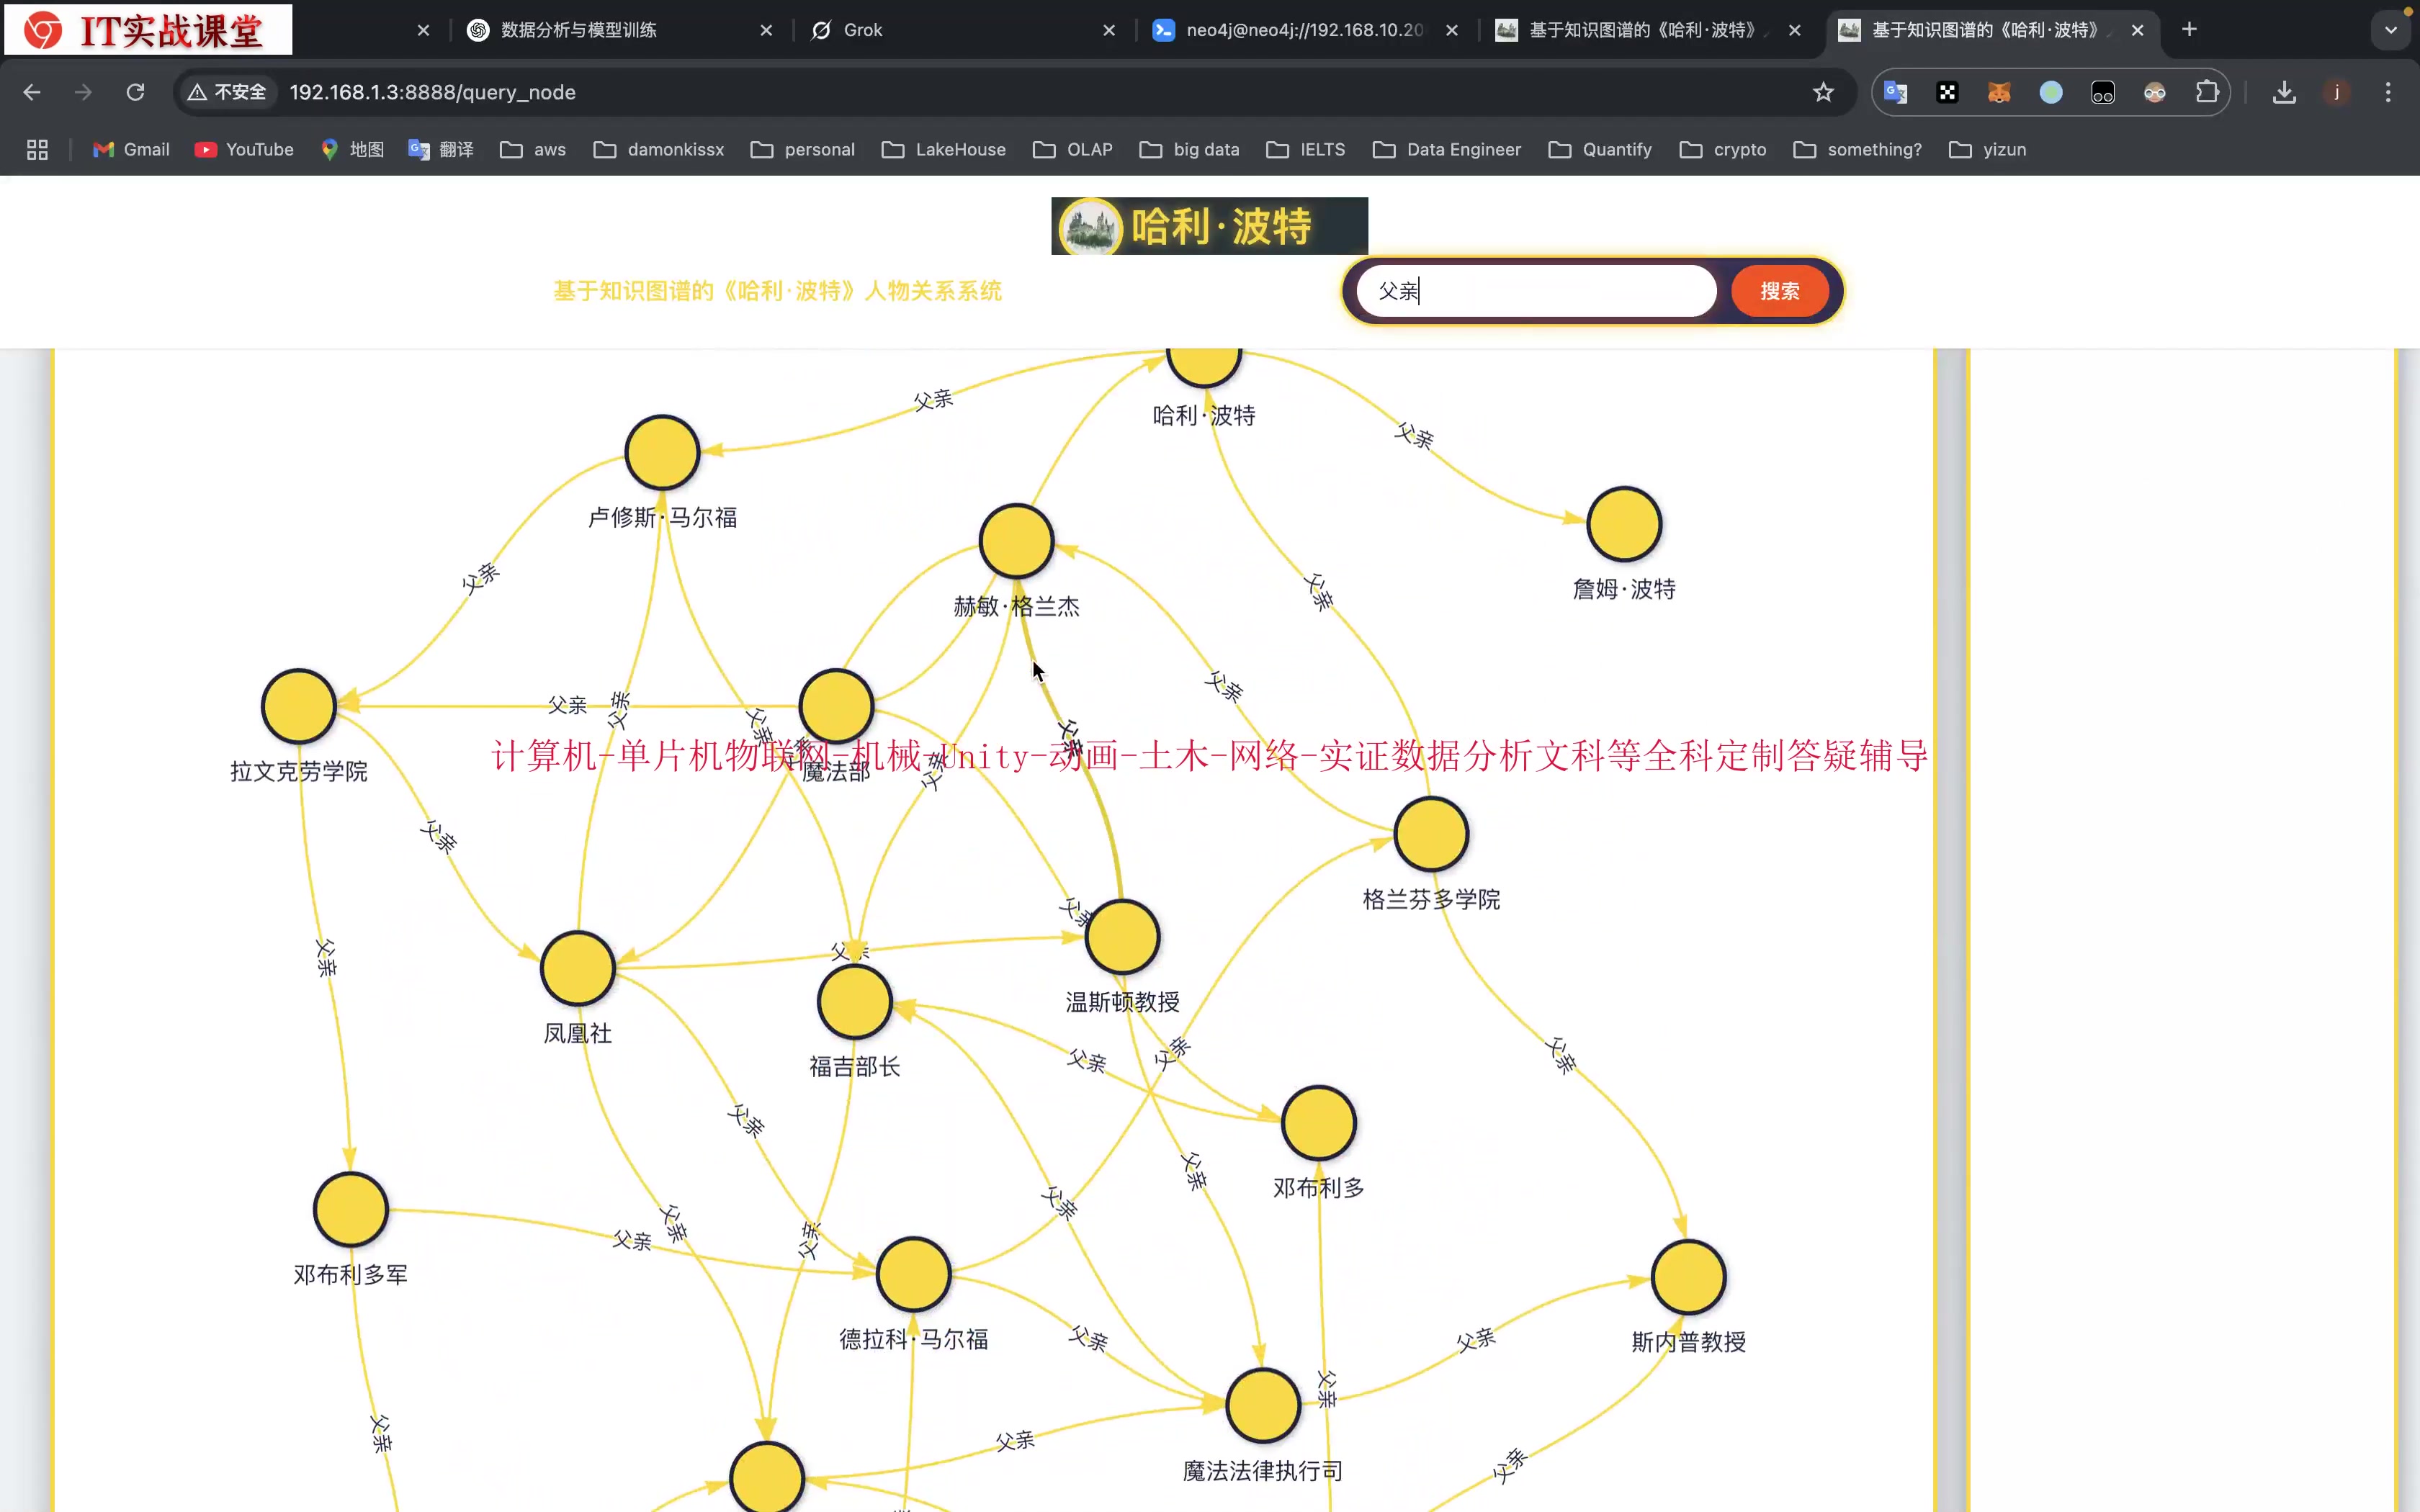Click the bookmark star icon in address bar
Image resolution: width=2420 pixels, height=1512 pixels.
1823,92
